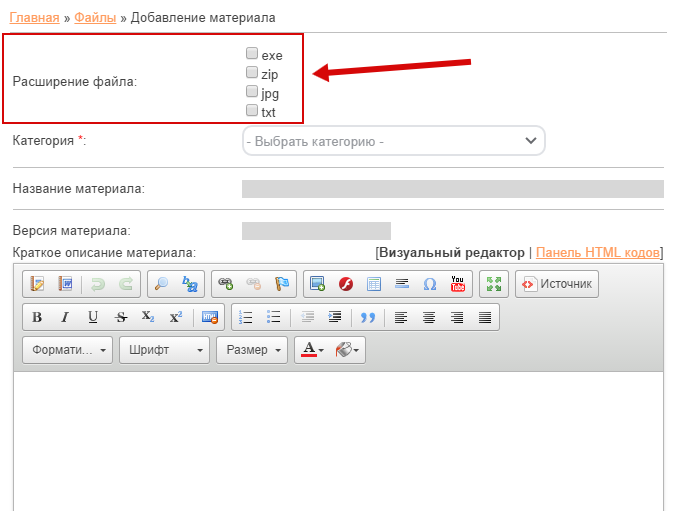Insert a numbered list

pyautogui.click(x=246, y=317)
